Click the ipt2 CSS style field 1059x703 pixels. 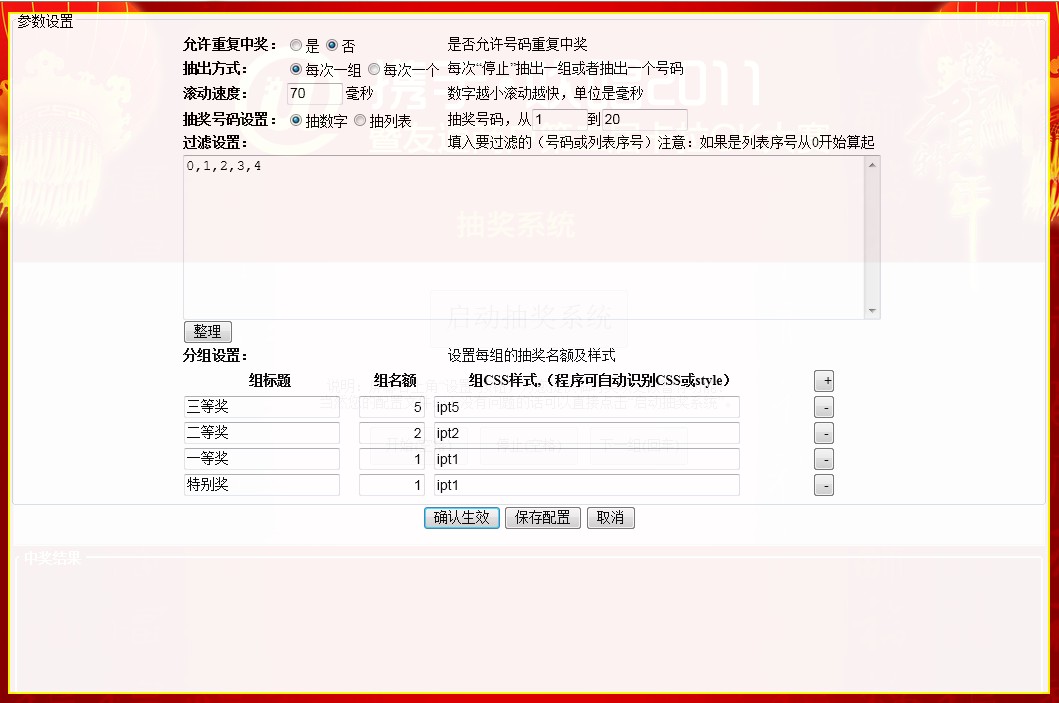pyautogui.click(x=586, y=434)
